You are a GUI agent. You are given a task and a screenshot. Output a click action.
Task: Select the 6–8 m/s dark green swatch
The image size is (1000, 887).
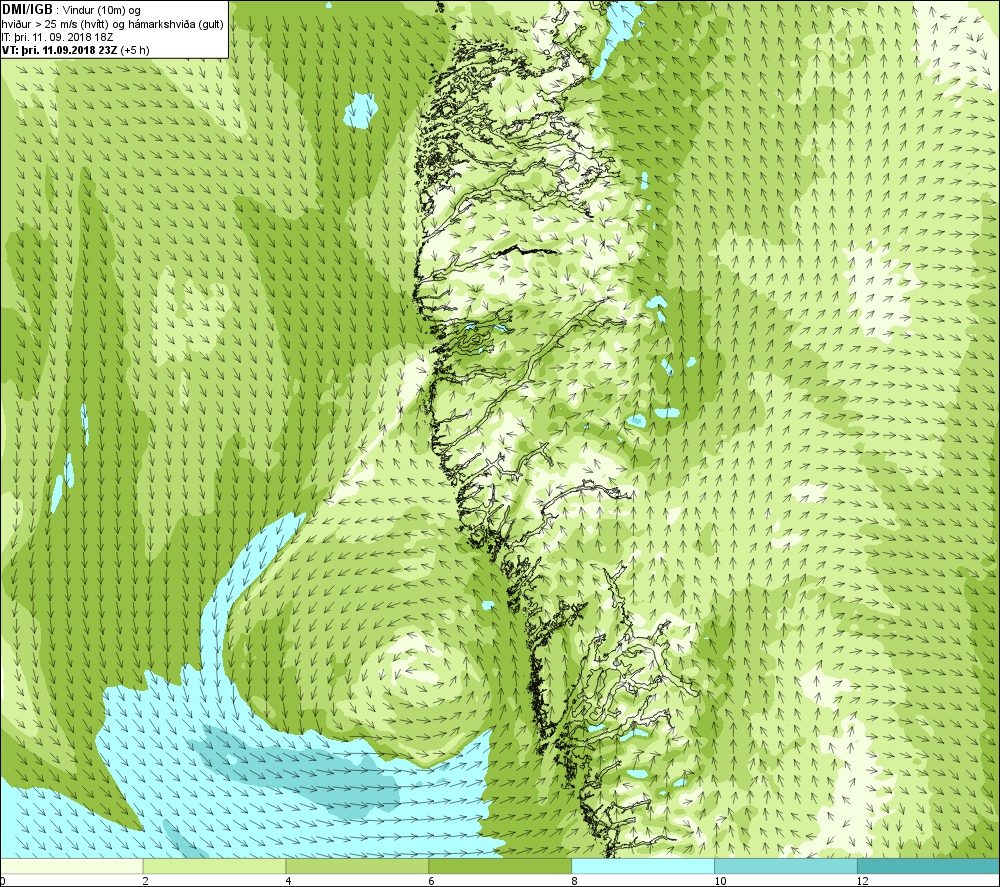[500, 866]
